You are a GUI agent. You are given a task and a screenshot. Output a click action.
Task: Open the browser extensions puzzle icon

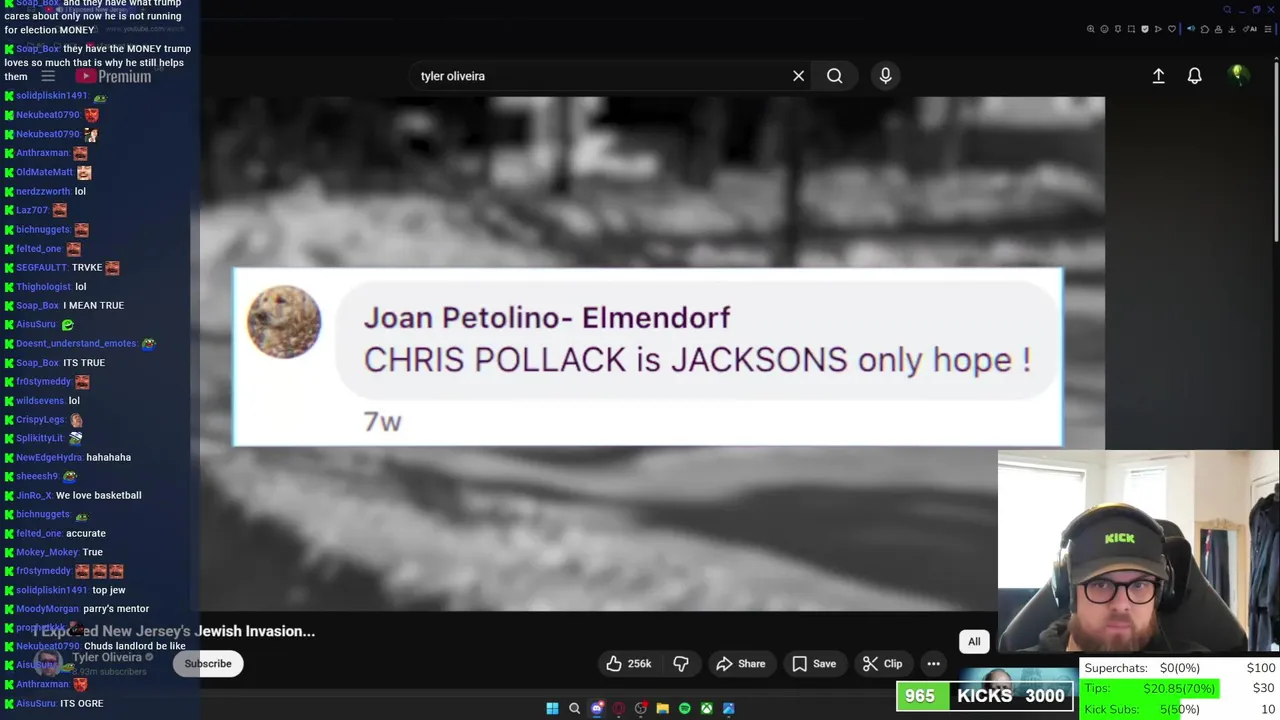[x=1205, y=29]
